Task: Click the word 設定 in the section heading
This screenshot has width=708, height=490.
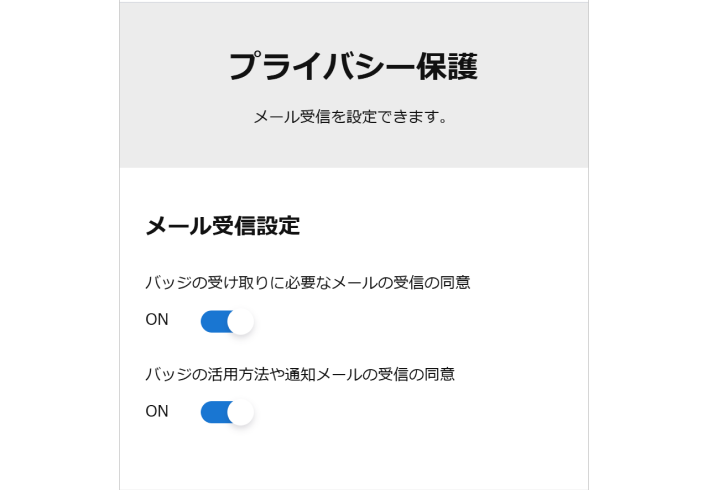Action: pyautogui.click(x=279, y=226)
